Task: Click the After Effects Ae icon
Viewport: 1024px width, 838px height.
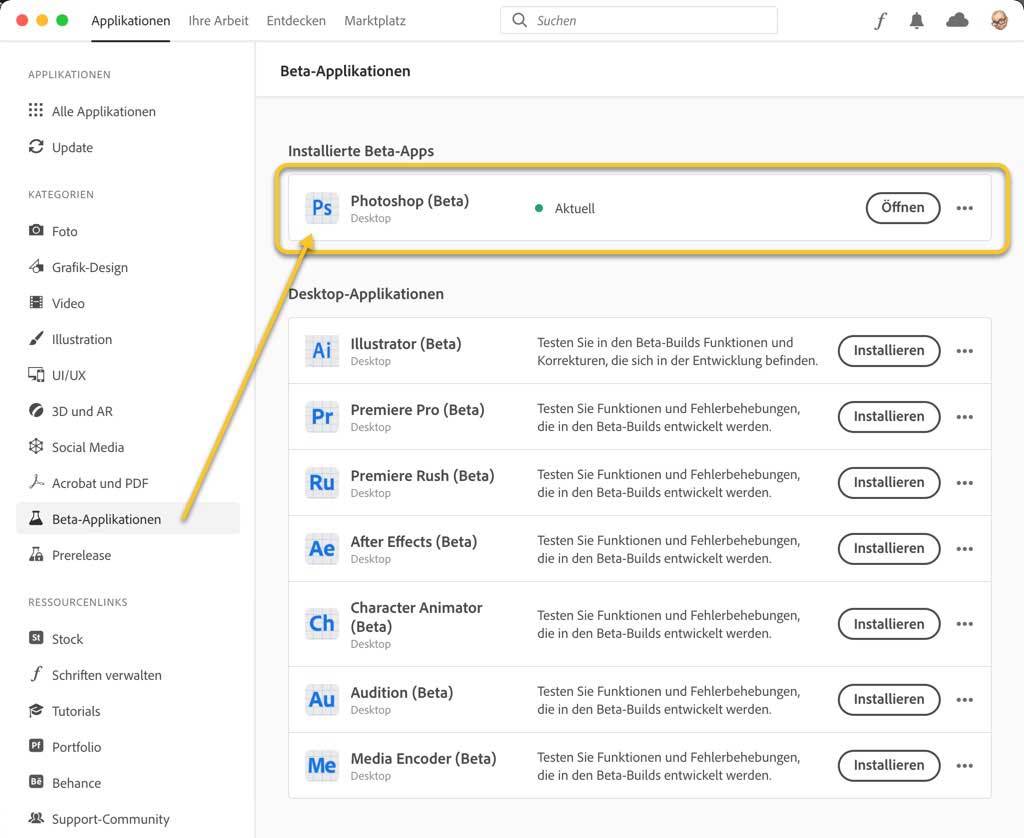Action: click(322, 549)
